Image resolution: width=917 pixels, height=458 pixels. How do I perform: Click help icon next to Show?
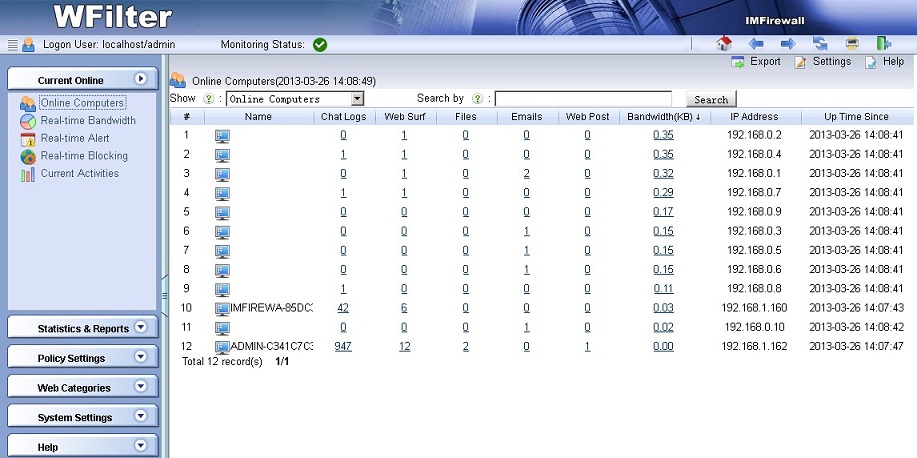point(208,99)
